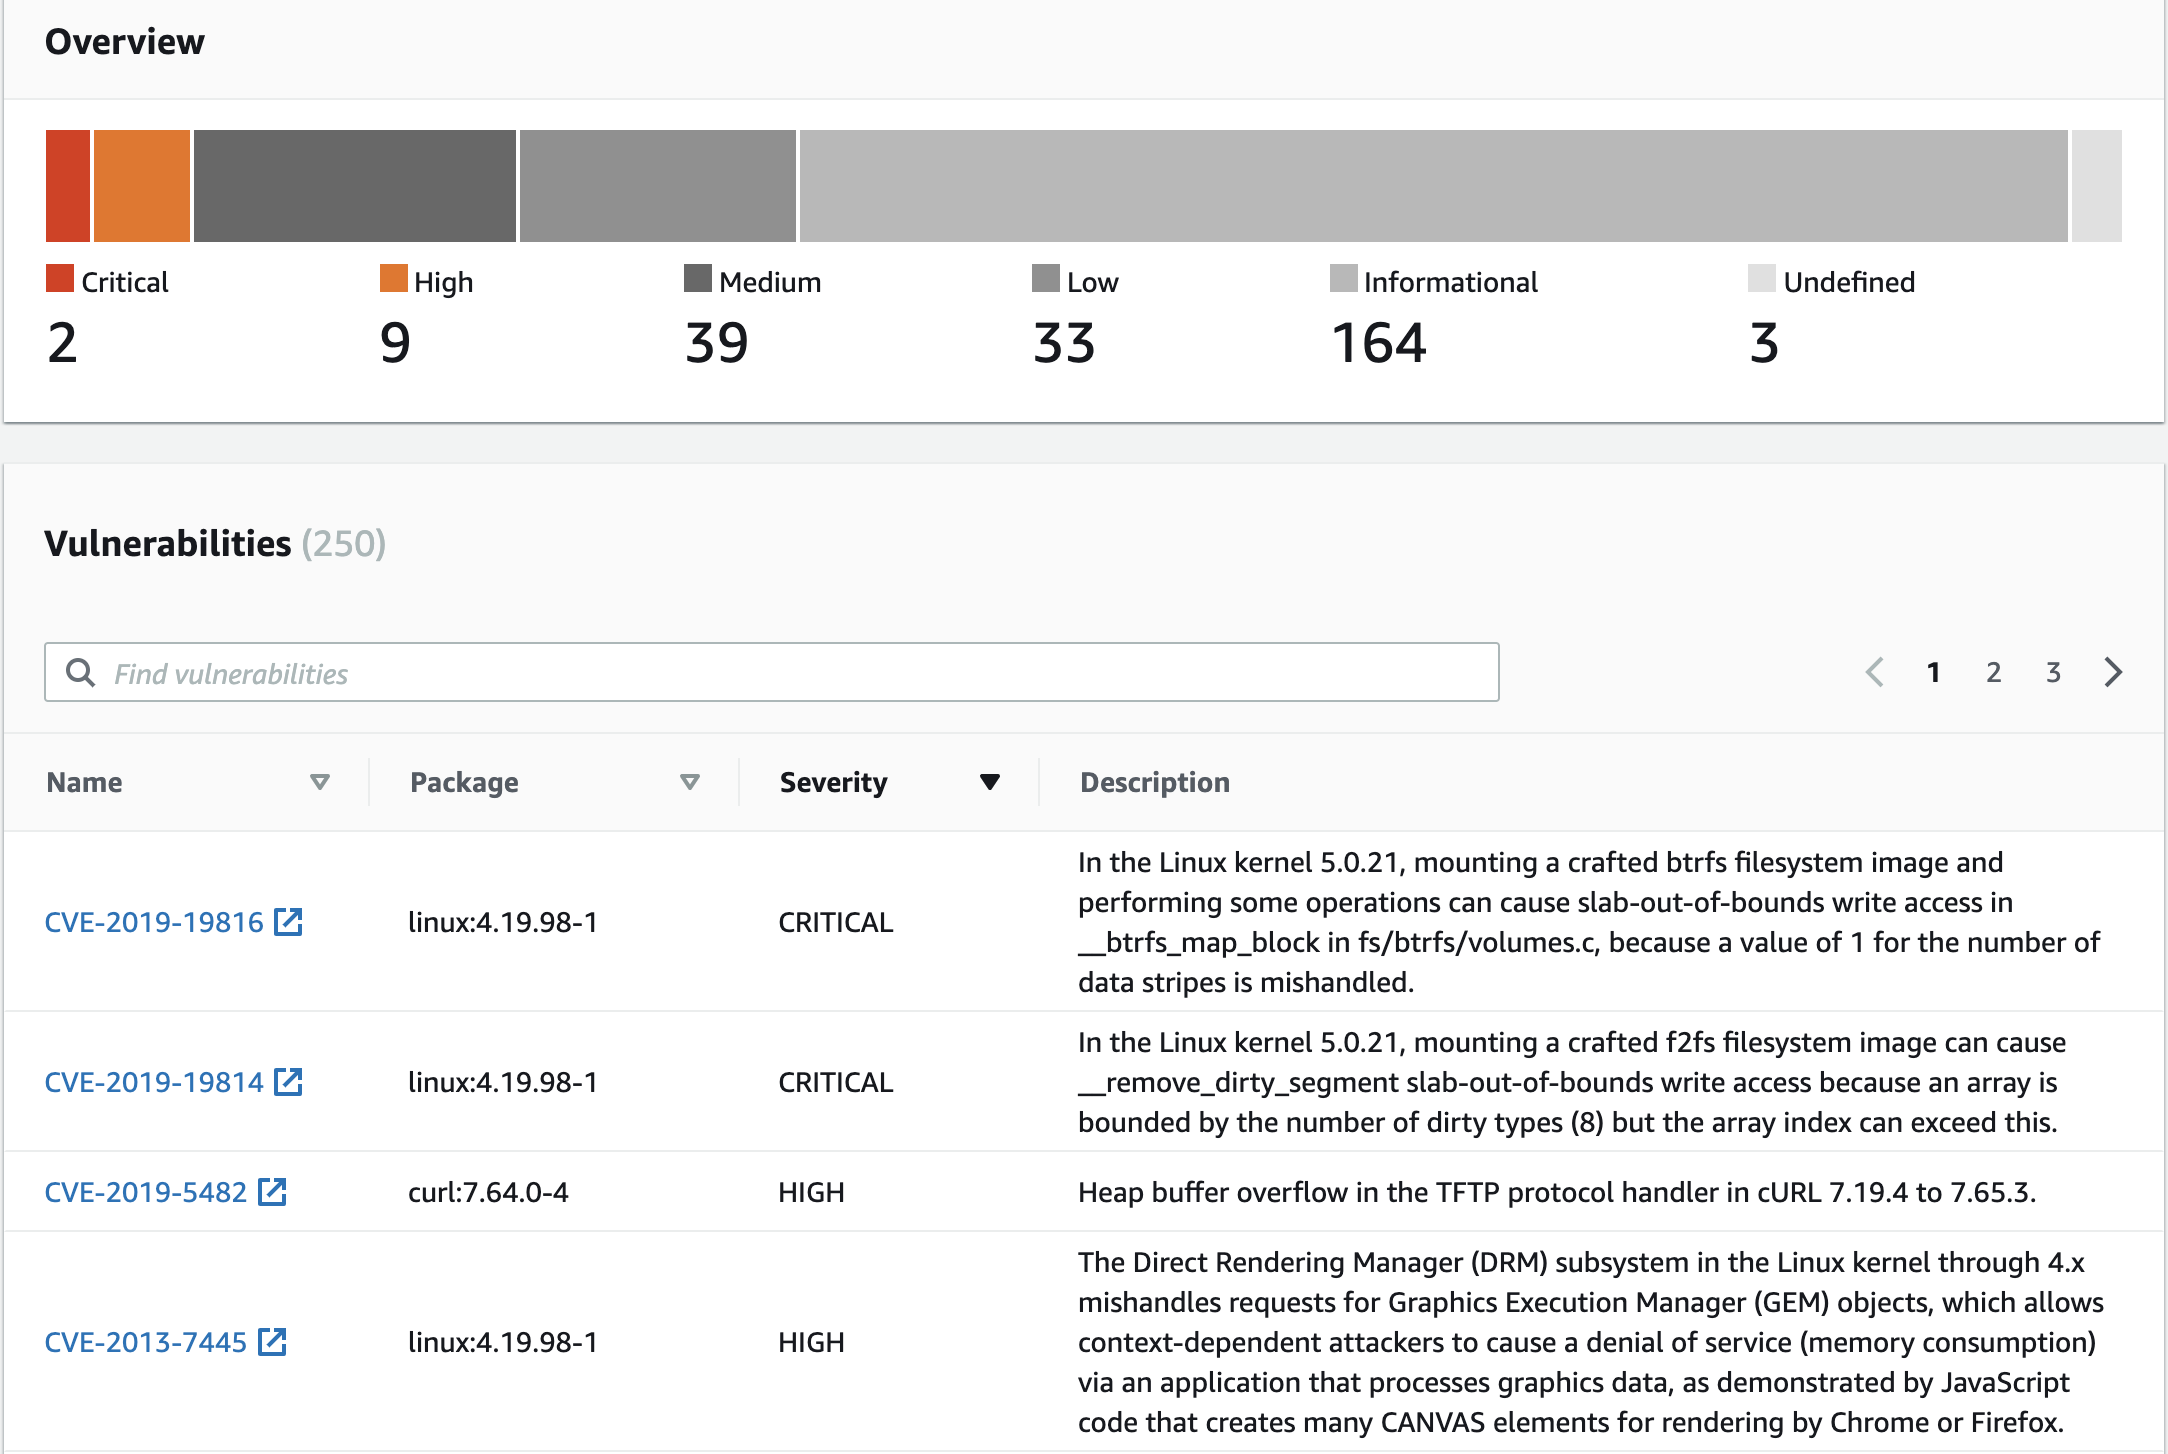The width and height of the screenshot is (2168, 1454).
Task: Toggle Severity column sort arrow
Action: (x=990, y=782)
